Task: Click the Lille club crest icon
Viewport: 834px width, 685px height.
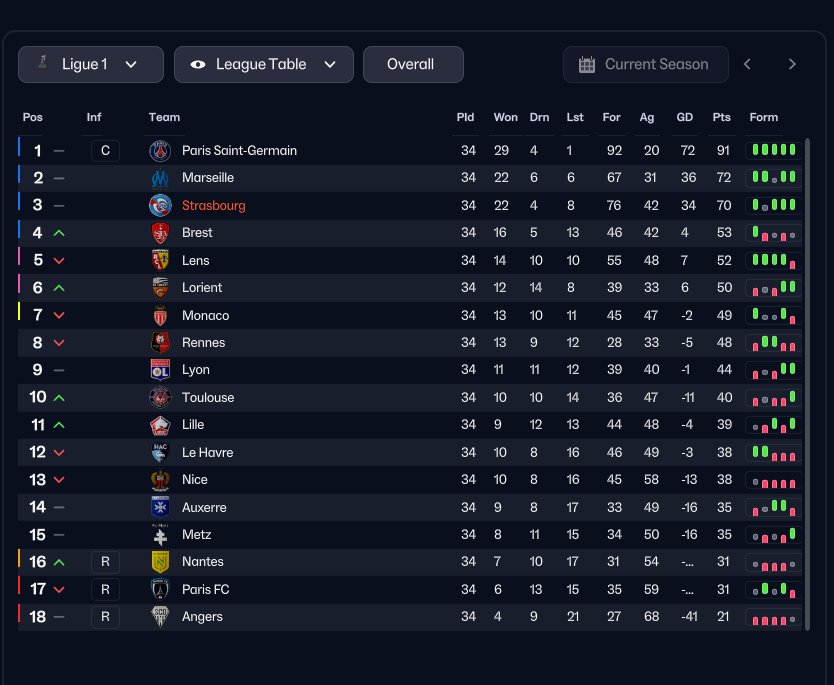Action: (x=160, y=425)
